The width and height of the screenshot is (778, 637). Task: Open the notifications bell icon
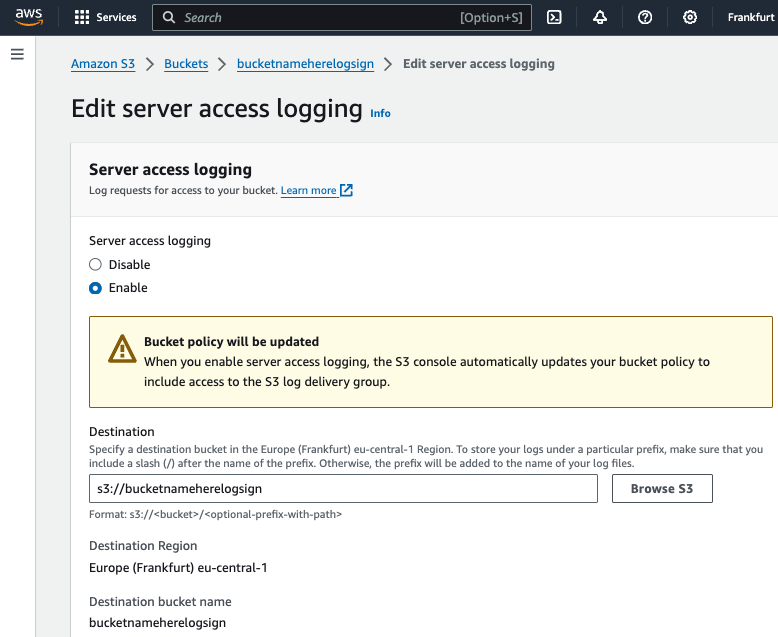point(600,17)
